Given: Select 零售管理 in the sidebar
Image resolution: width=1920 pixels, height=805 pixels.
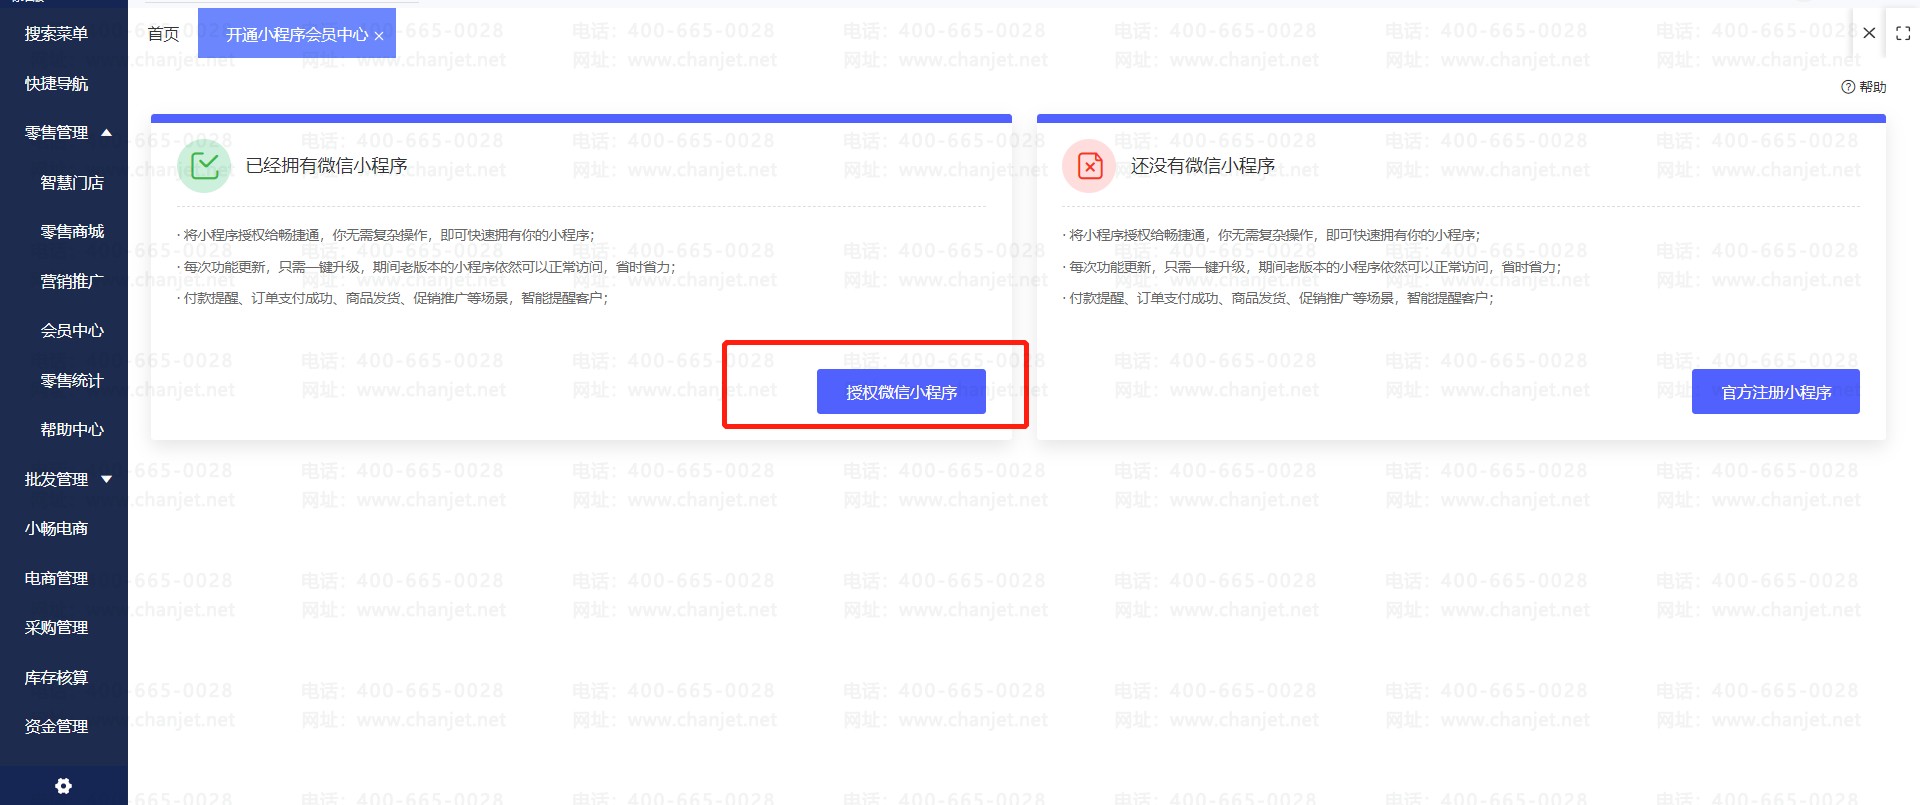Looking at the screenshot, I should pos(56,132).
